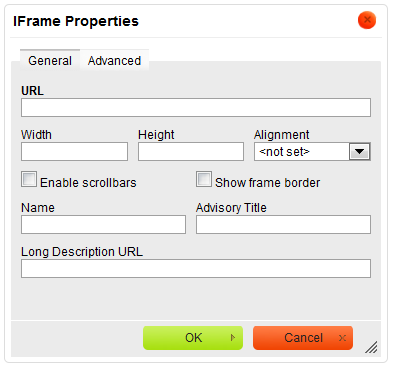Click the Enable scrollbars label
The image size is (393, 366).
(88, 183)
